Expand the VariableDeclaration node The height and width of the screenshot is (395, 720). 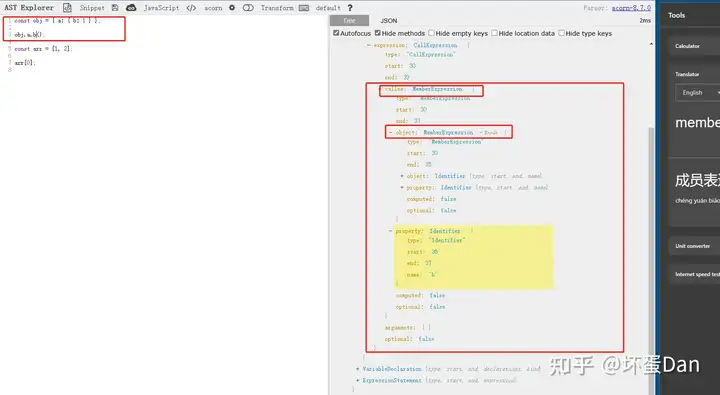(x=358, y=369)
